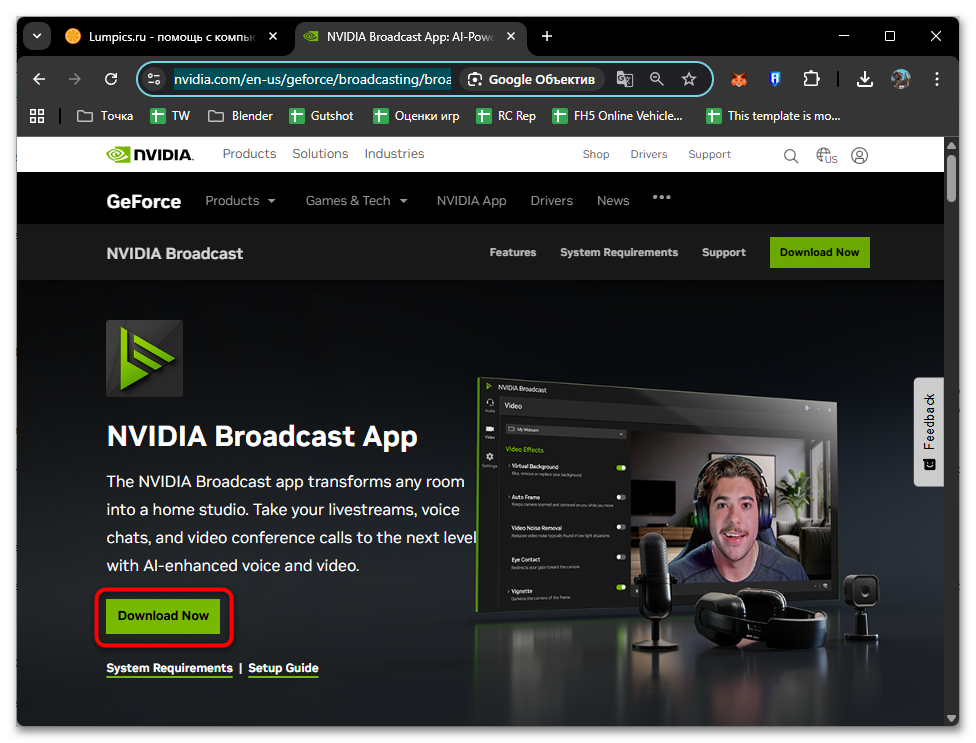Expand the tab search dropdown arrow
Viewport: 976px width, 743px height.
click(37, 36)
